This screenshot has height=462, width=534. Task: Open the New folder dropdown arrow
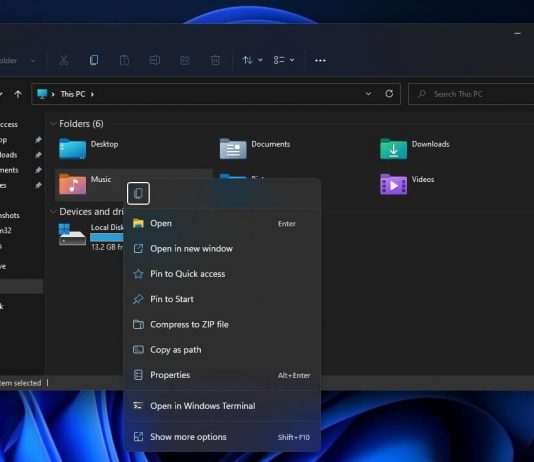click(x=33, y=61)
